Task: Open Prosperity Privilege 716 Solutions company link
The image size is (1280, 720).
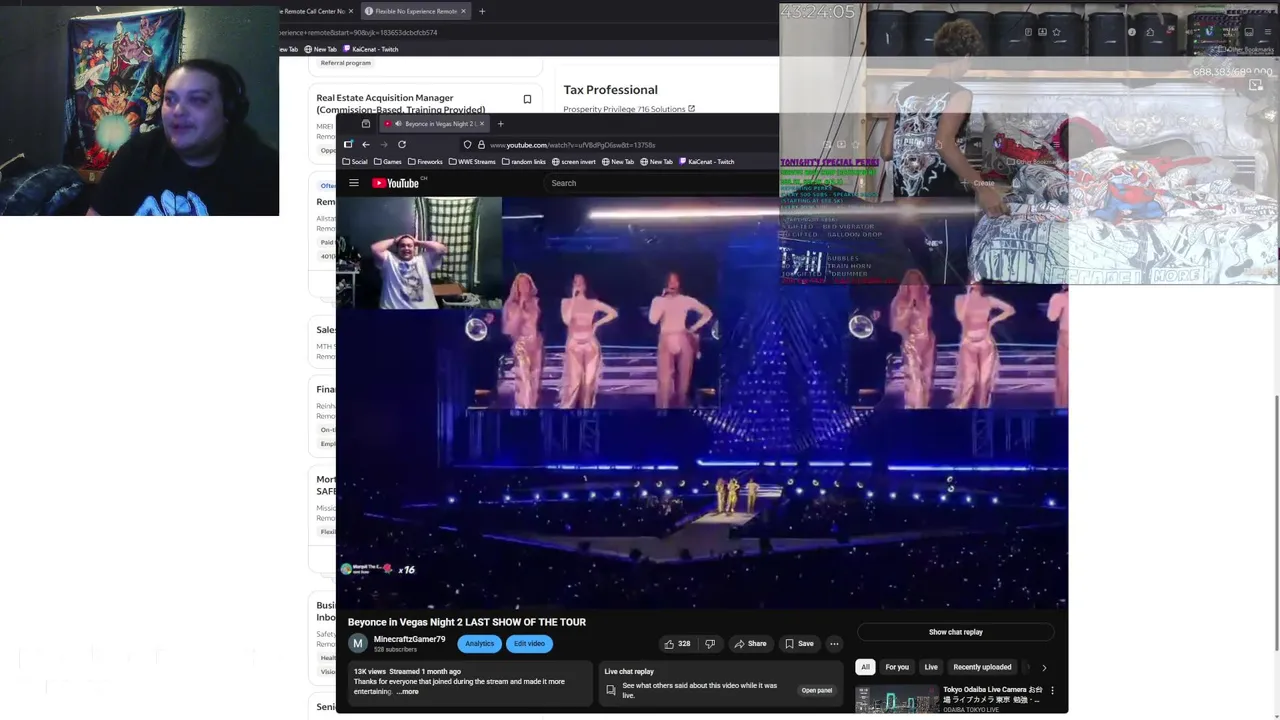Action: [624, 109]
